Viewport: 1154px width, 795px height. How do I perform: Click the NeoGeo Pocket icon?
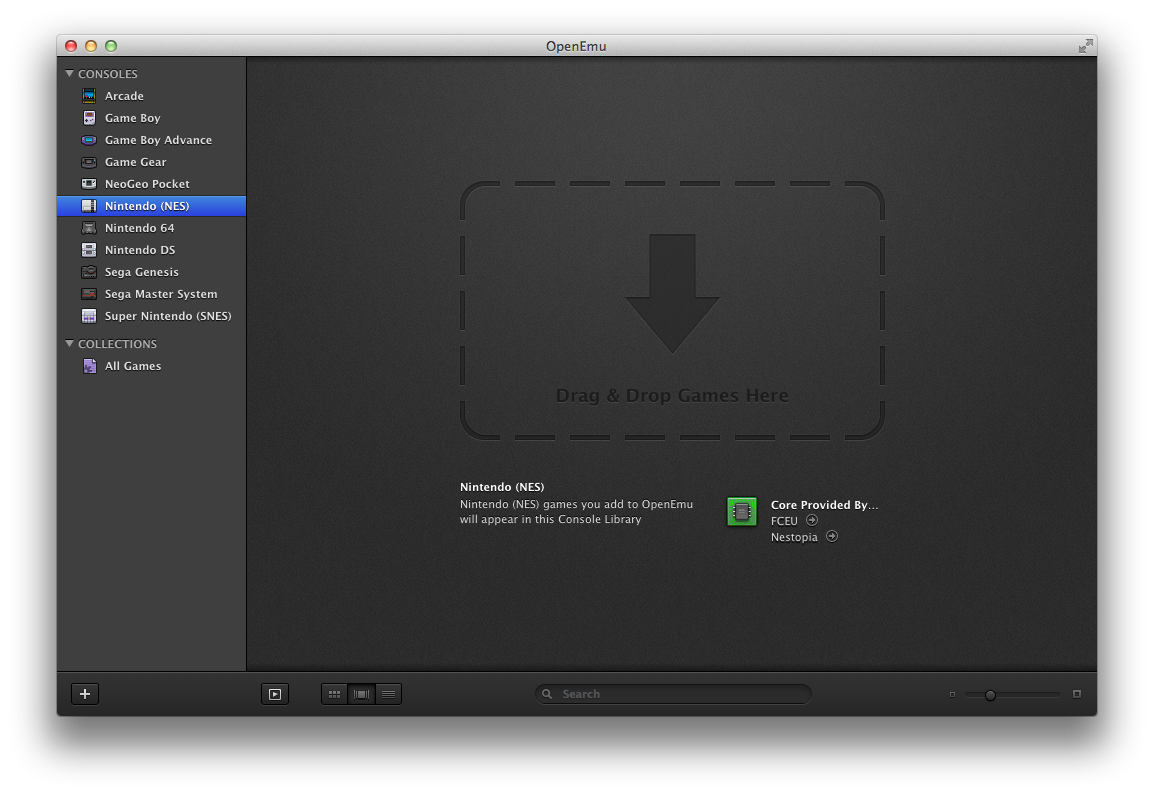[x=89, y=184]
